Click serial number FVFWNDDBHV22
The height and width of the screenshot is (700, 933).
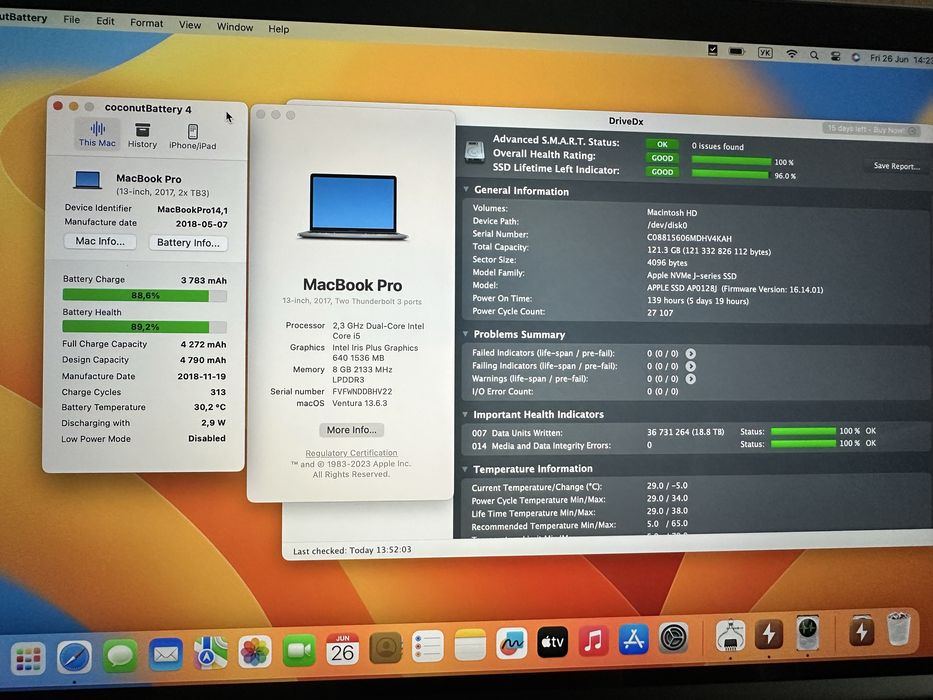click(x=362, y=392)
